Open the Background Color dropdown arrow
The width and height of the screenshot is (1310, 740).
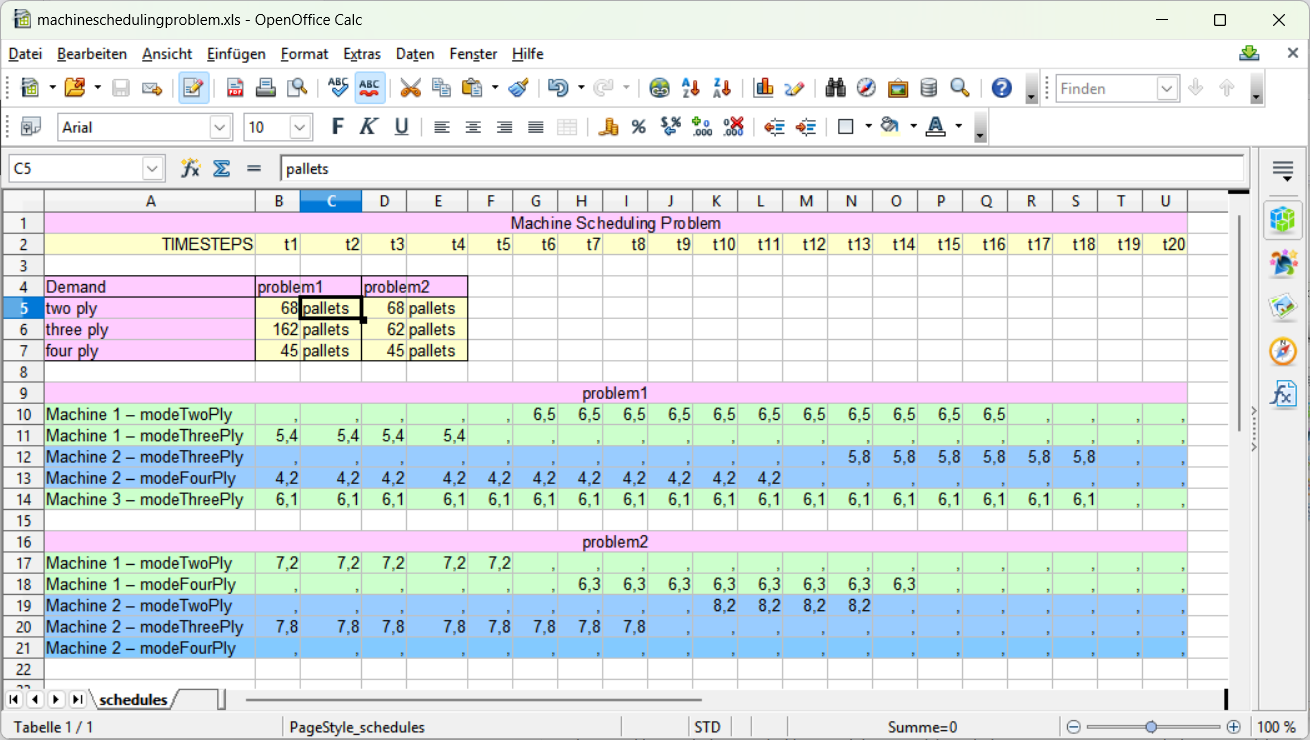[x=913, y=127]
